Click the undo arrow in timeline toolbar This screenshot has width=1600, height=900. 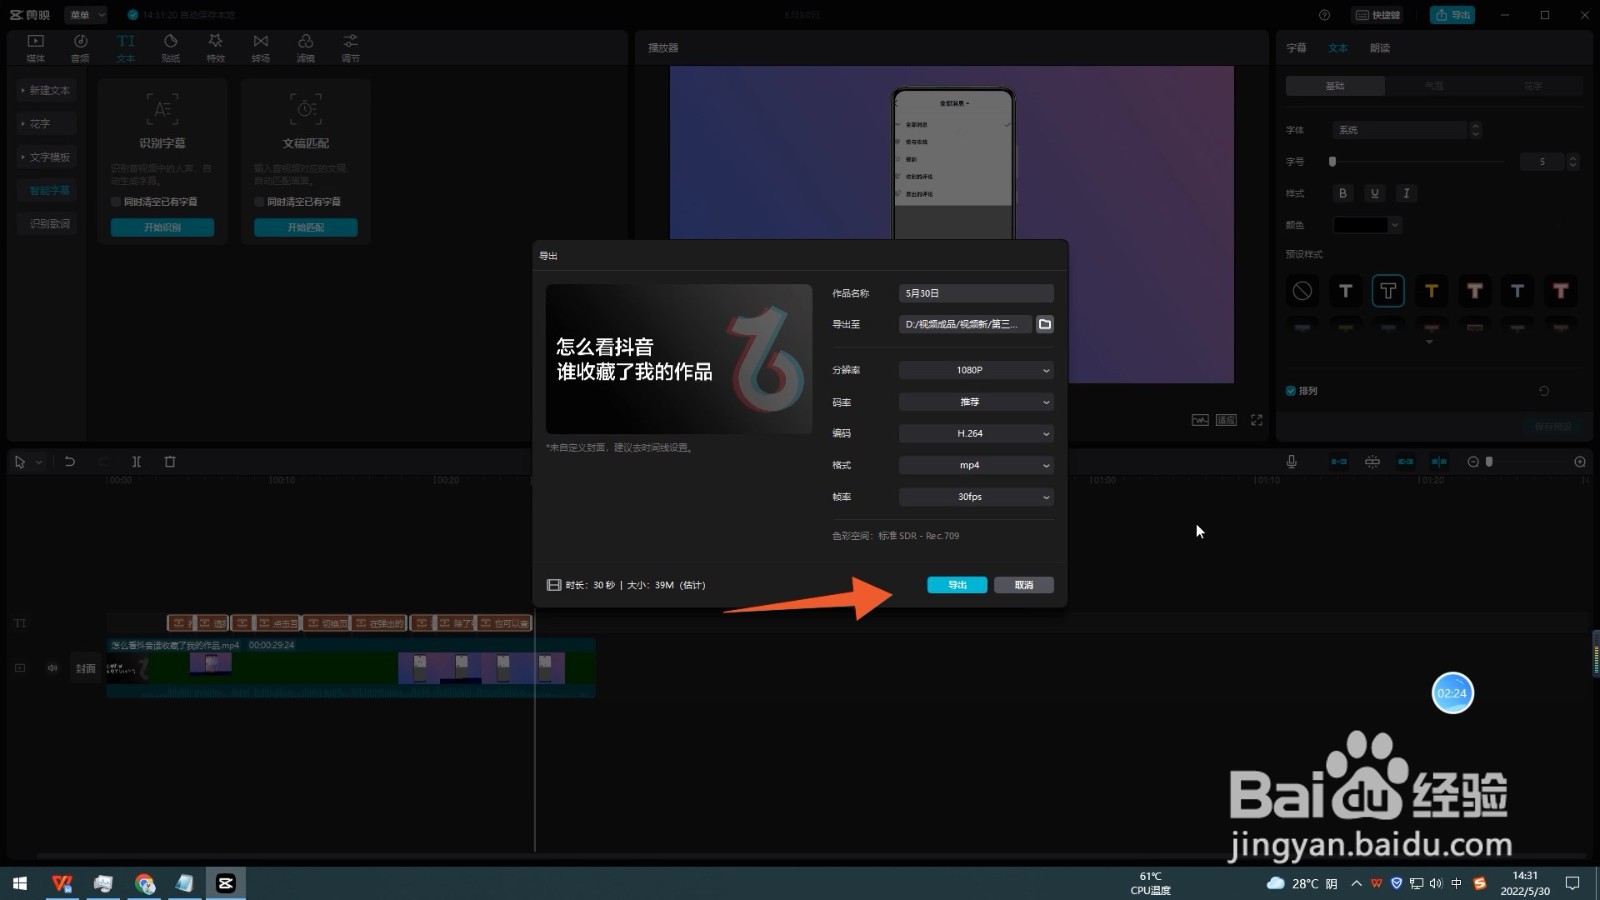70,462
